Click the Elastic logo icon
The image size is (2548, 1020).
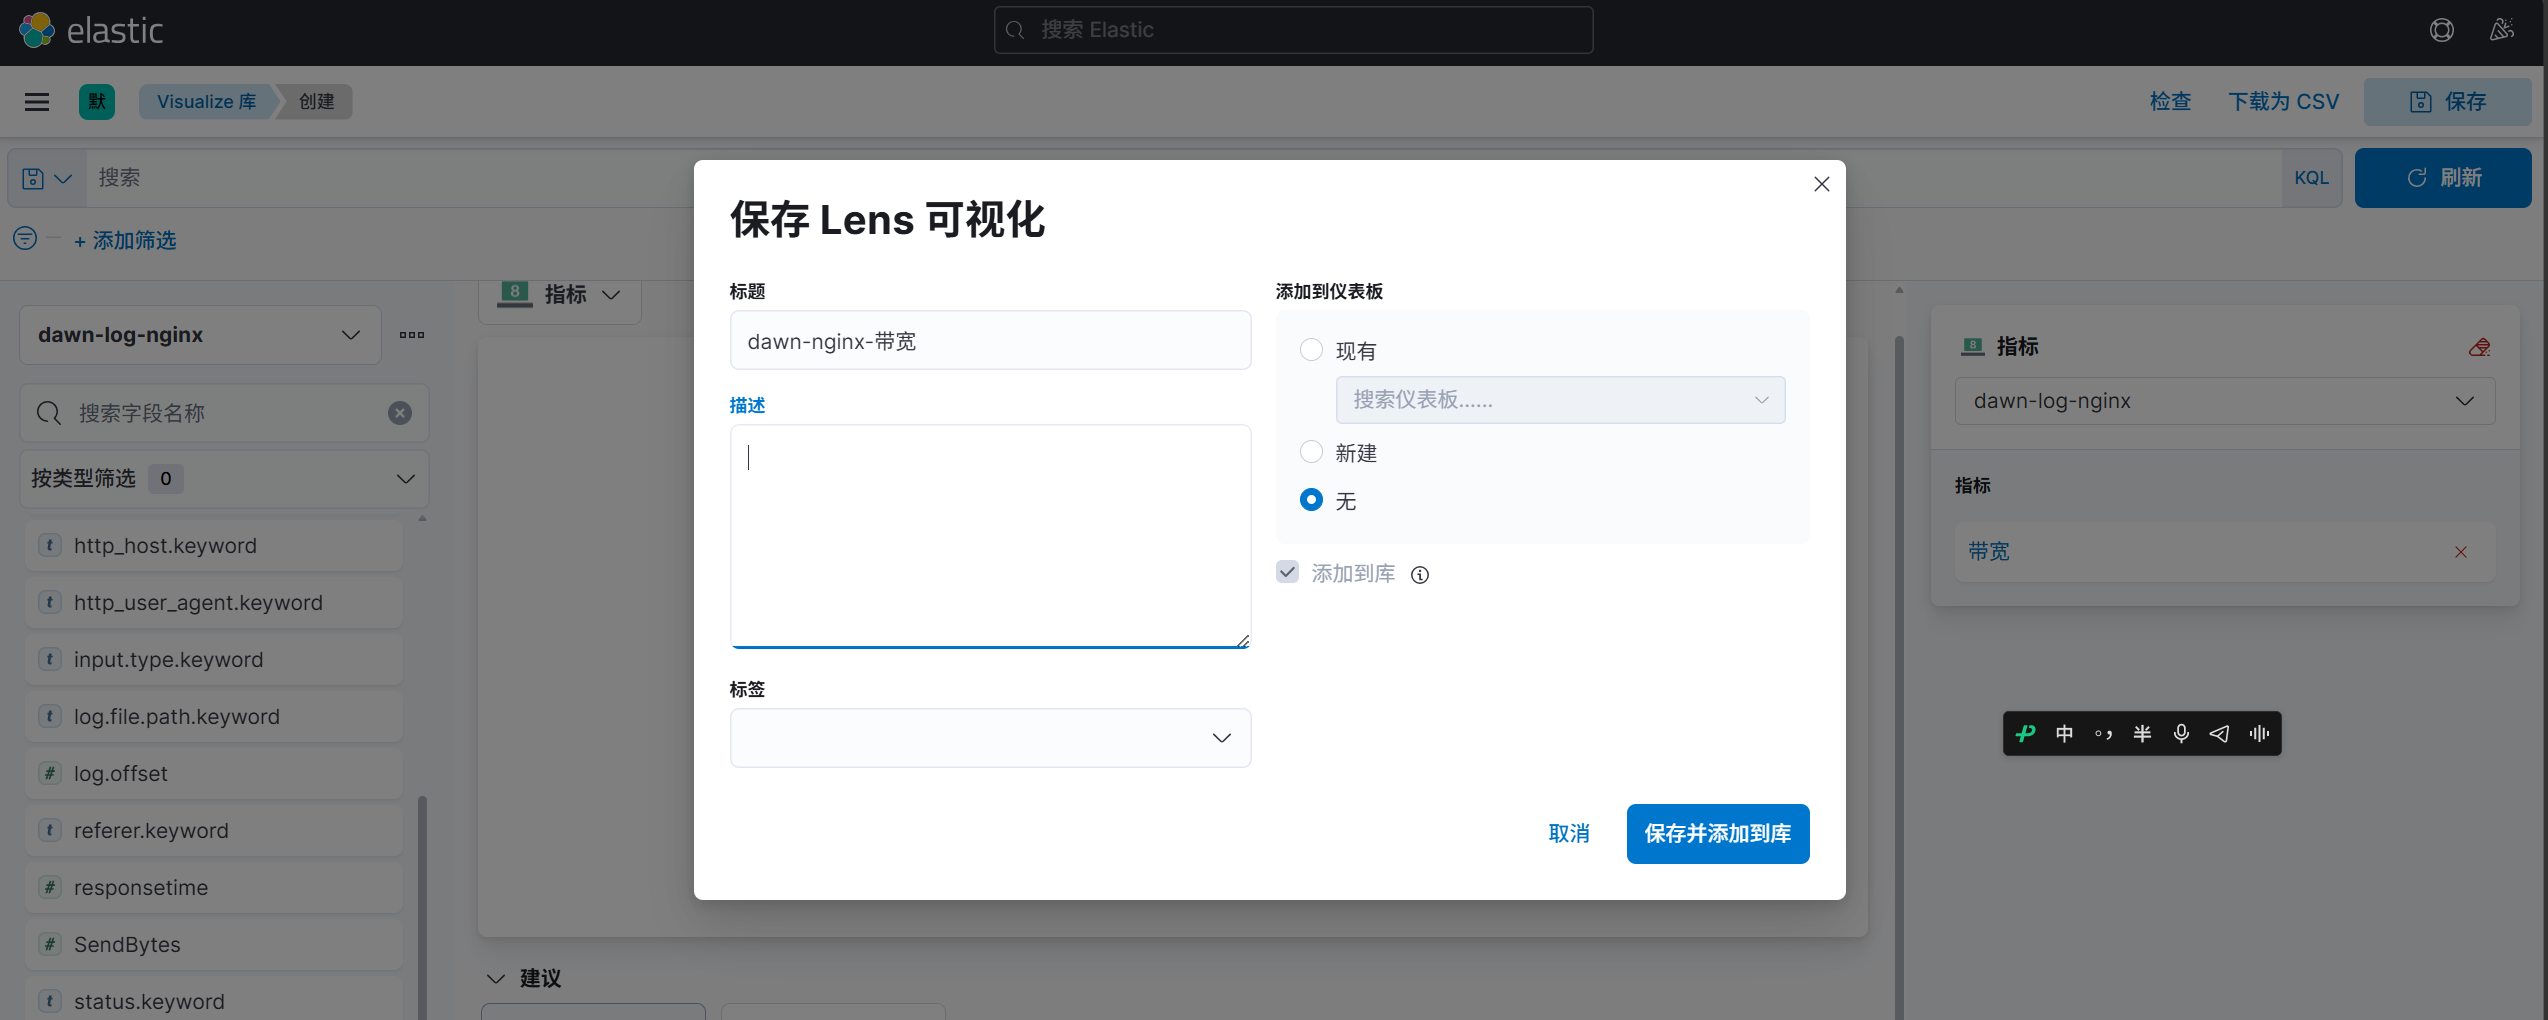[x=37, y=30]
